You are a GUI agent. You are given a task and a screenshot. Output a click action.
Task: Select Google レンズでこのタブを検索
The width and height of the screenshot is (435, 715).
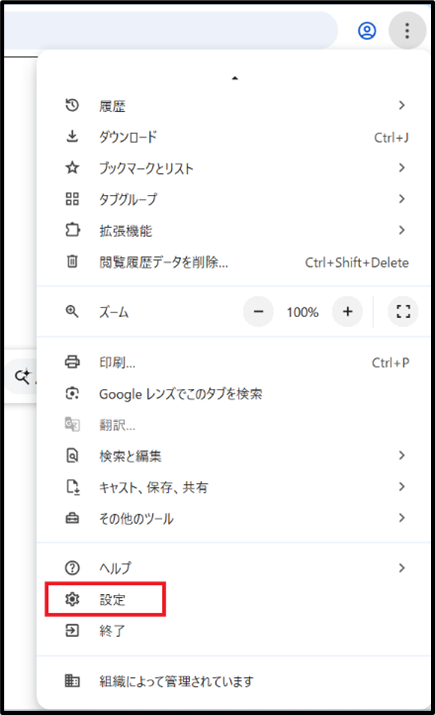pos(233,394)
